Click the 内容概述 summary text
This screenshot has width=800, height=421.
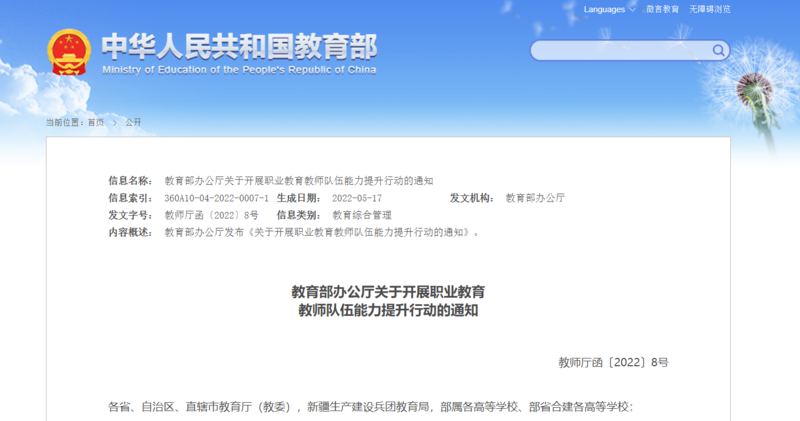click(x=321, y=232)
